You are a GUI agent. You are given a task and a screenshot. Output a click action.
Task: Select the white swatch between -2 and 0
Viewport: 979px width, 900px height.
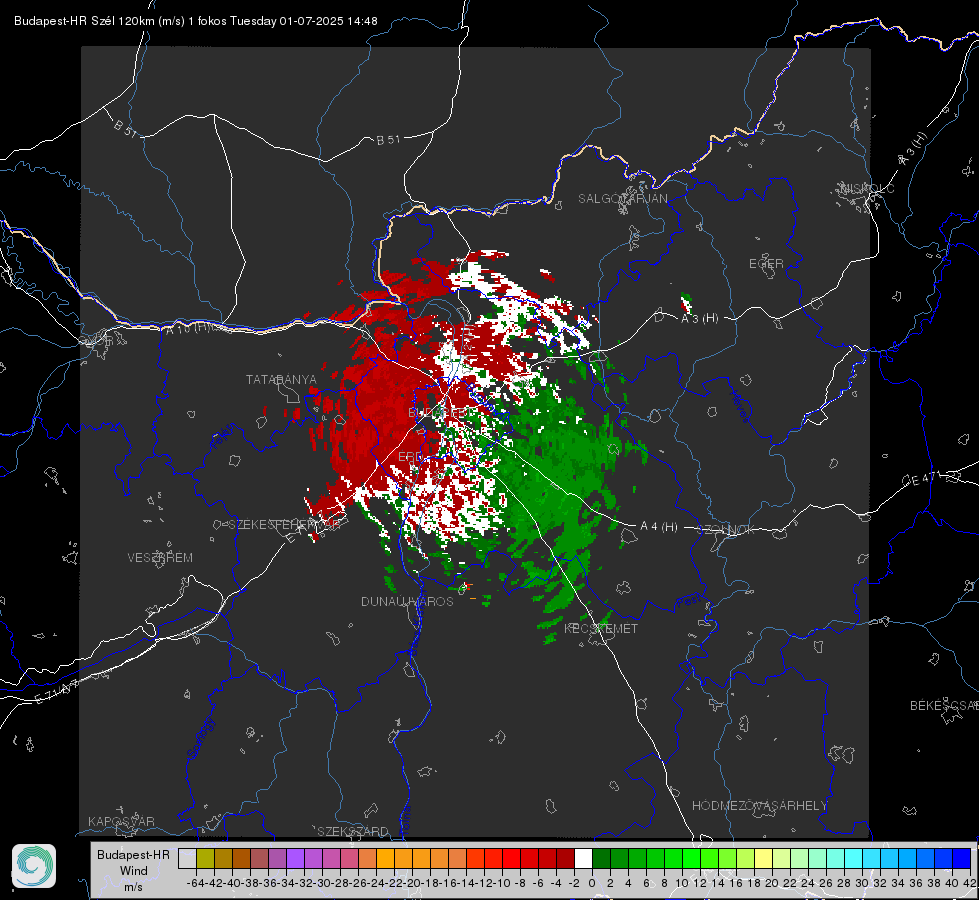click(x=583, y=859)
